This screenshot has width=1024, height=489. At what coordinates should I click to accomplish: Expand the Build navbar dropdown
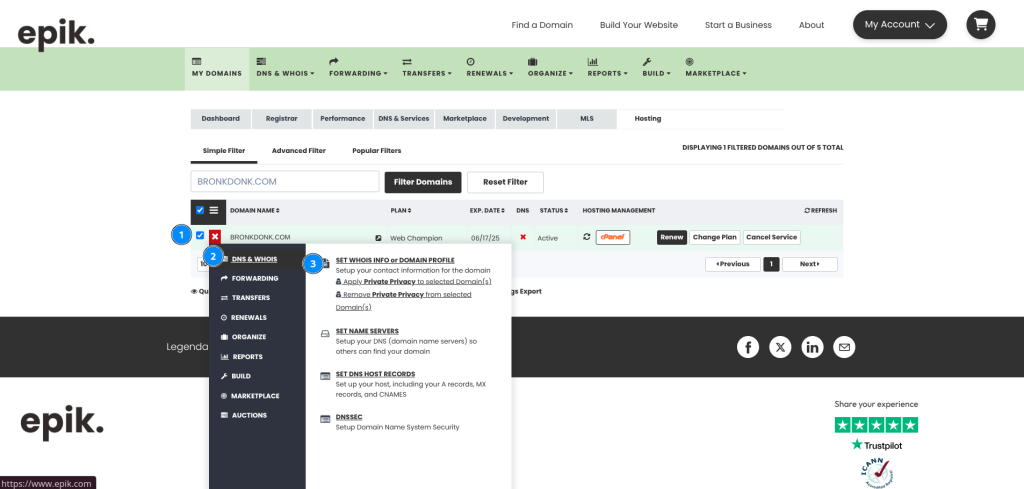tap(656, 68)
